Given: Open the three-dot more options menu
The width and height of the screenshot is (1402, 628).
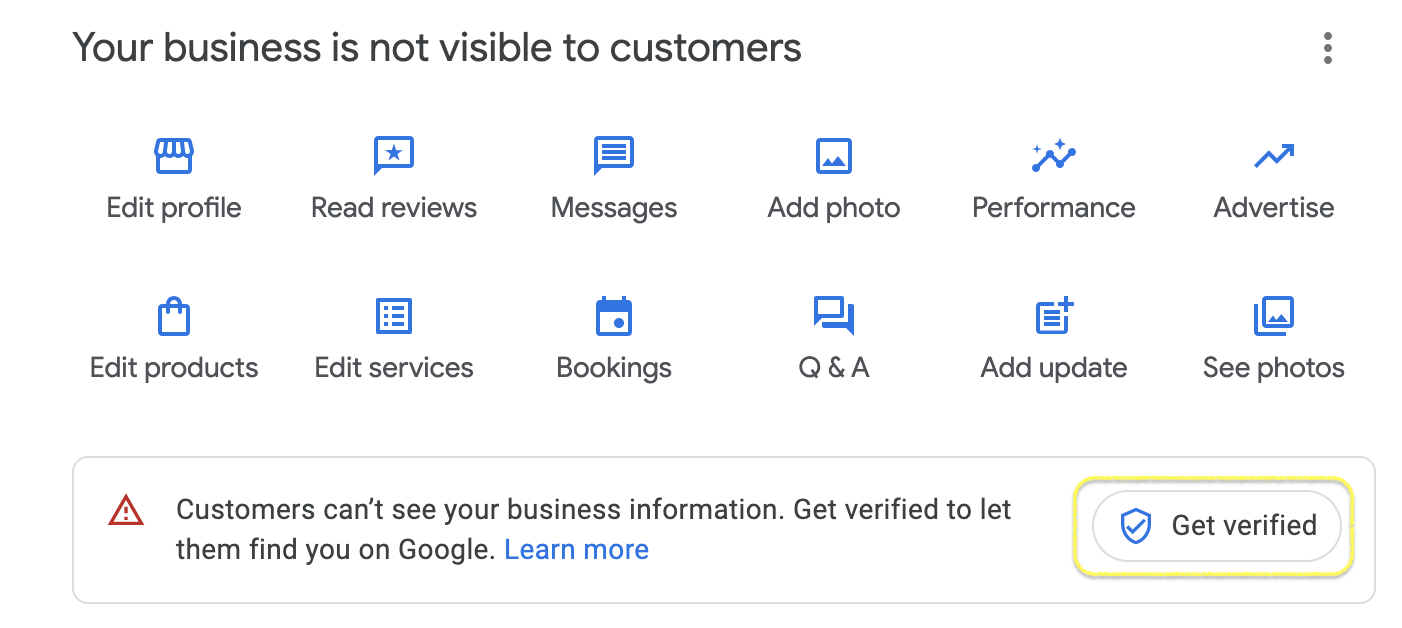Looking at the screenshot, I should (1328, 48).
